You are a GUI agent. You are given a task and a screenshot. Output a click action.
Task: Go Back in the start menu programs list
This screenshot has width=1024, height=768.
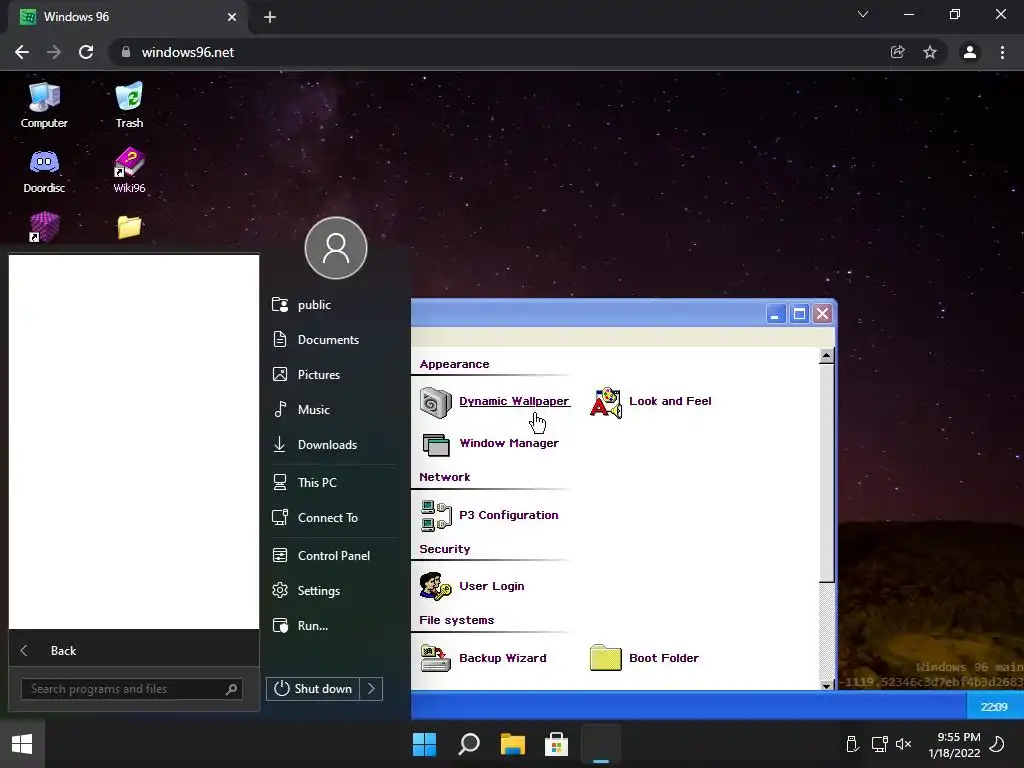tap(133, 650)
